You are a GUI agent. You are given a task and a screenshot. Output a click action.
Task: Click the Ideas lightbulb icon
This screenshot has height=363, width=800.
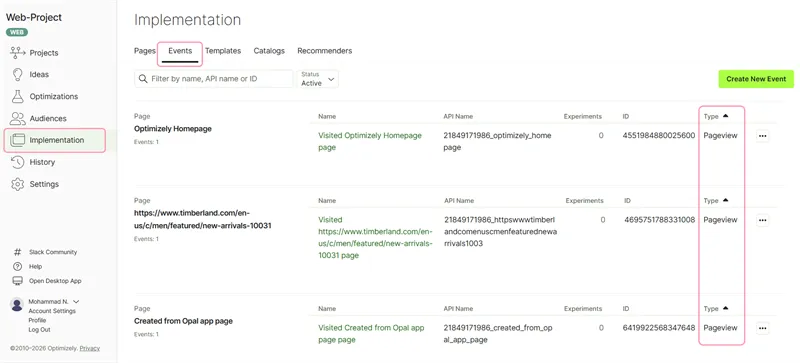17,75
